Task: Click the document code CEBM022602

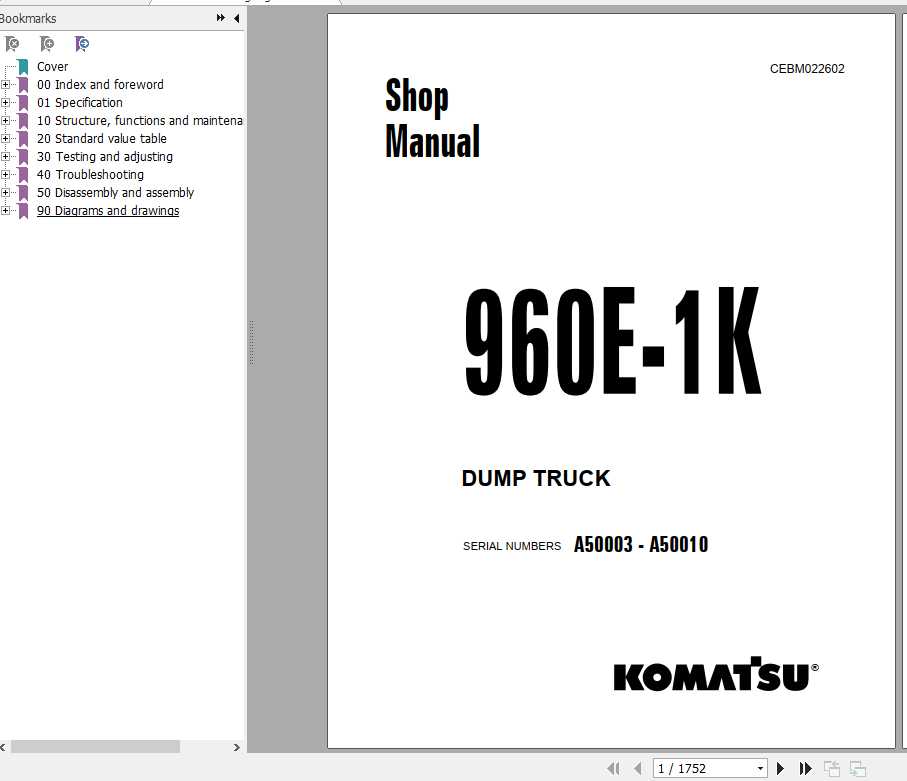Action: point(807,69)
